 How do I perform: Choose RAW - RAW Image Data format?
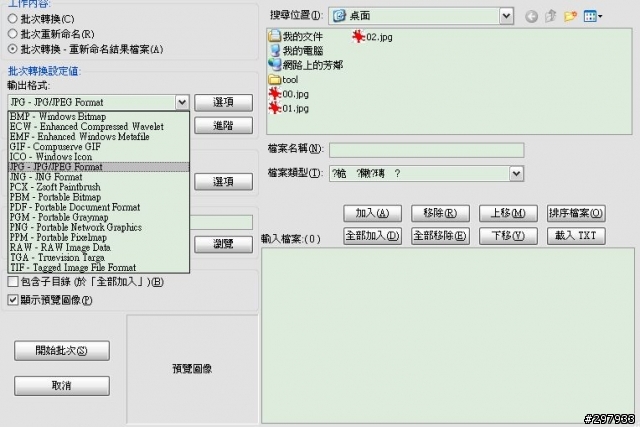click(x=99, y=247)
